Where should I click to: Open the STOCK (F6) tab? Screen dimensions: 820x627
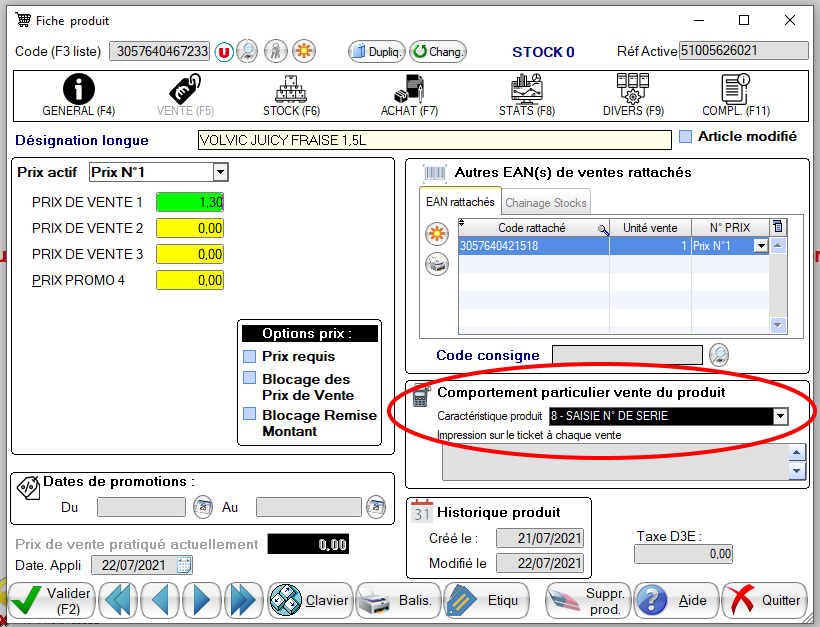tap(291, 96)
